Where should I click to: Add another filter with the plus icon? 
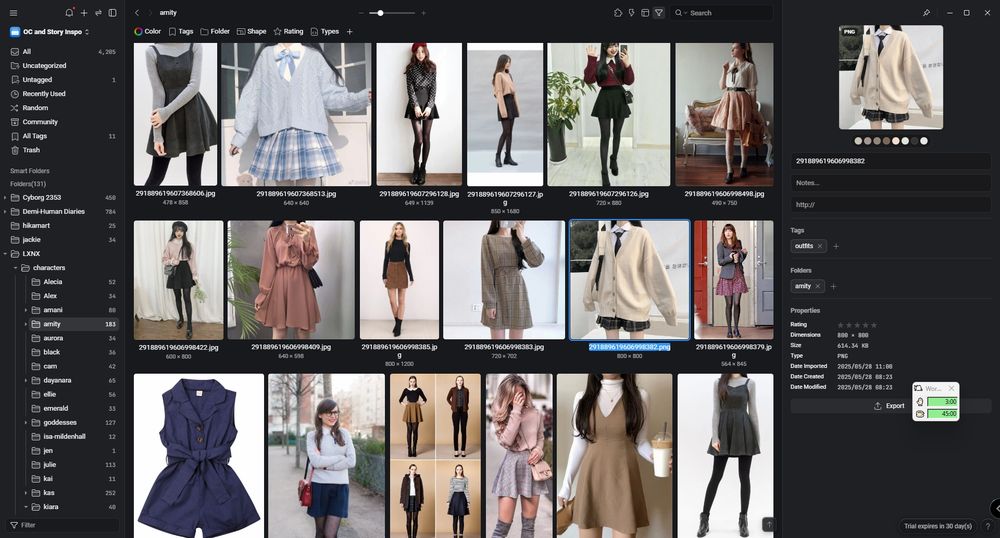coord(349,31)
